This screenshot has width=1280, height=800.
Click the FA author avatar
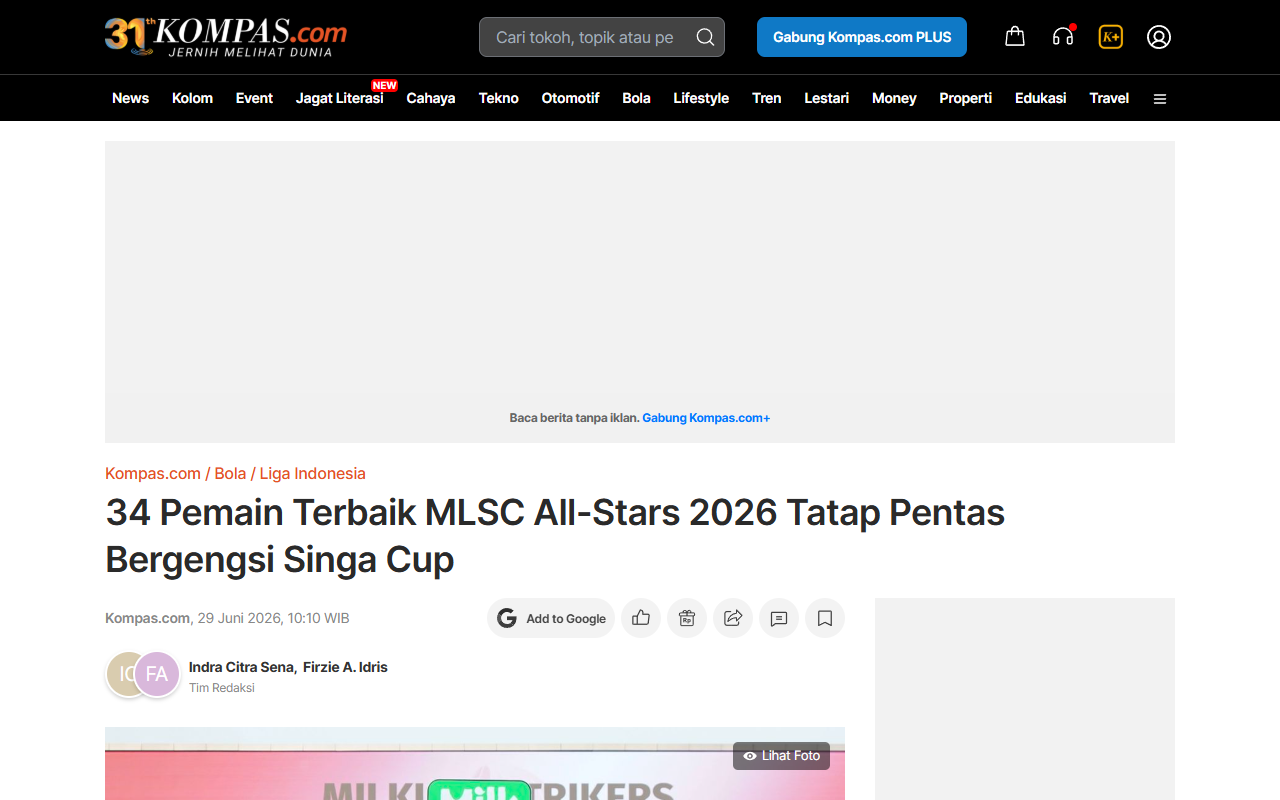pyautogui.click(x=157, y=674)
